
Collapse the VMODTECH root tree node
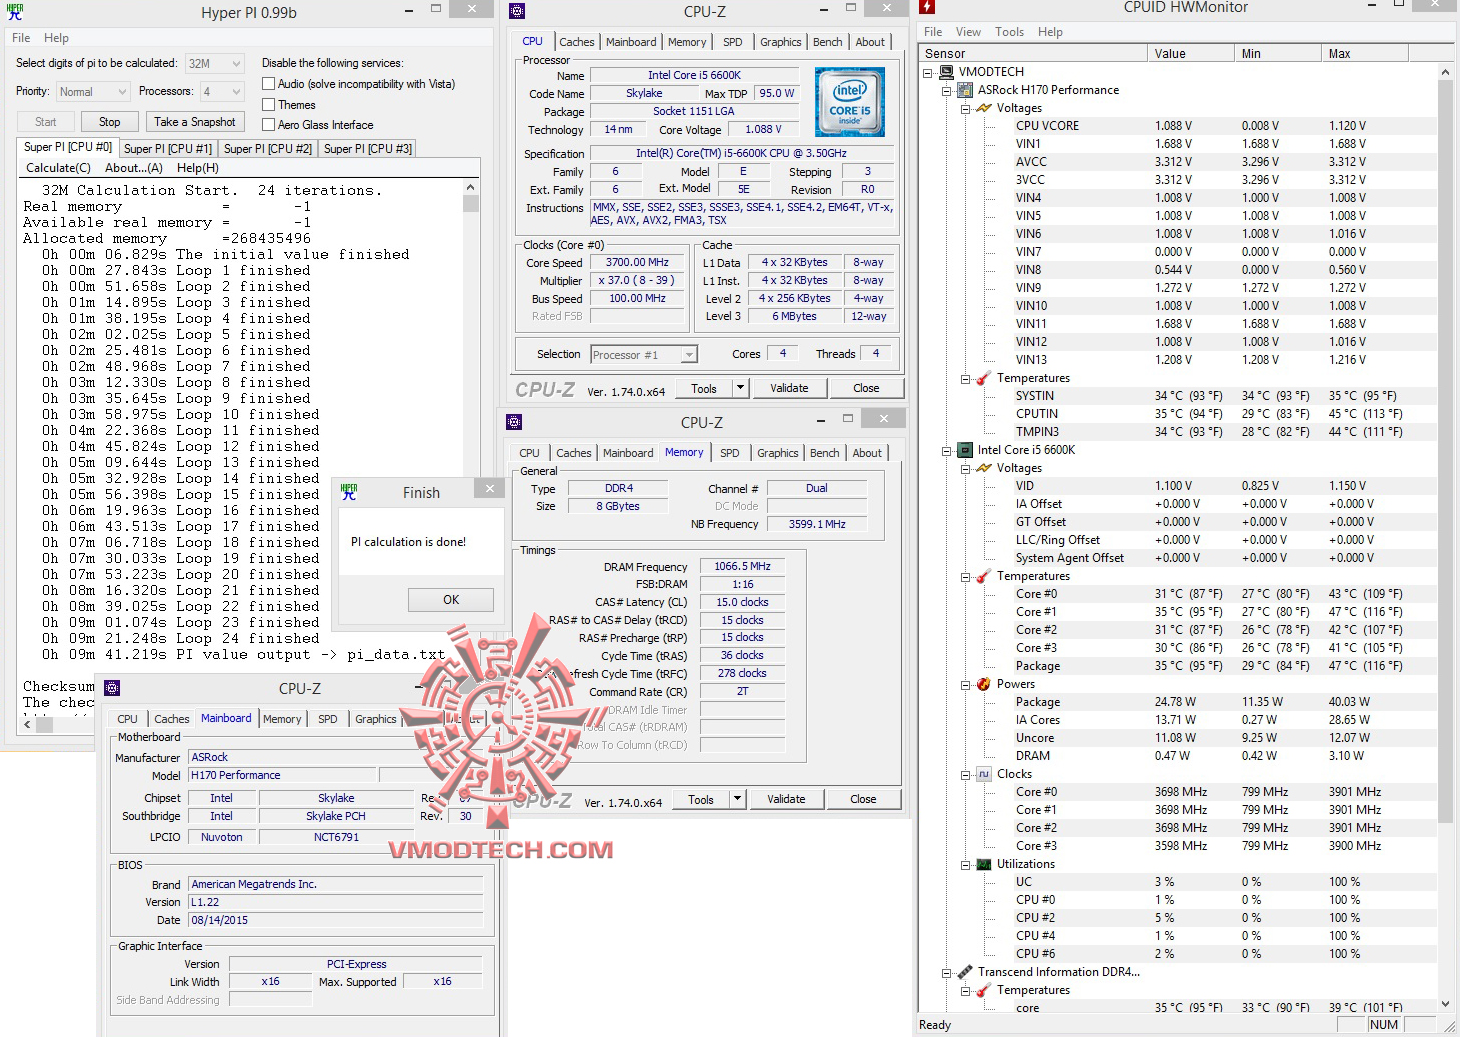[928, 72]
